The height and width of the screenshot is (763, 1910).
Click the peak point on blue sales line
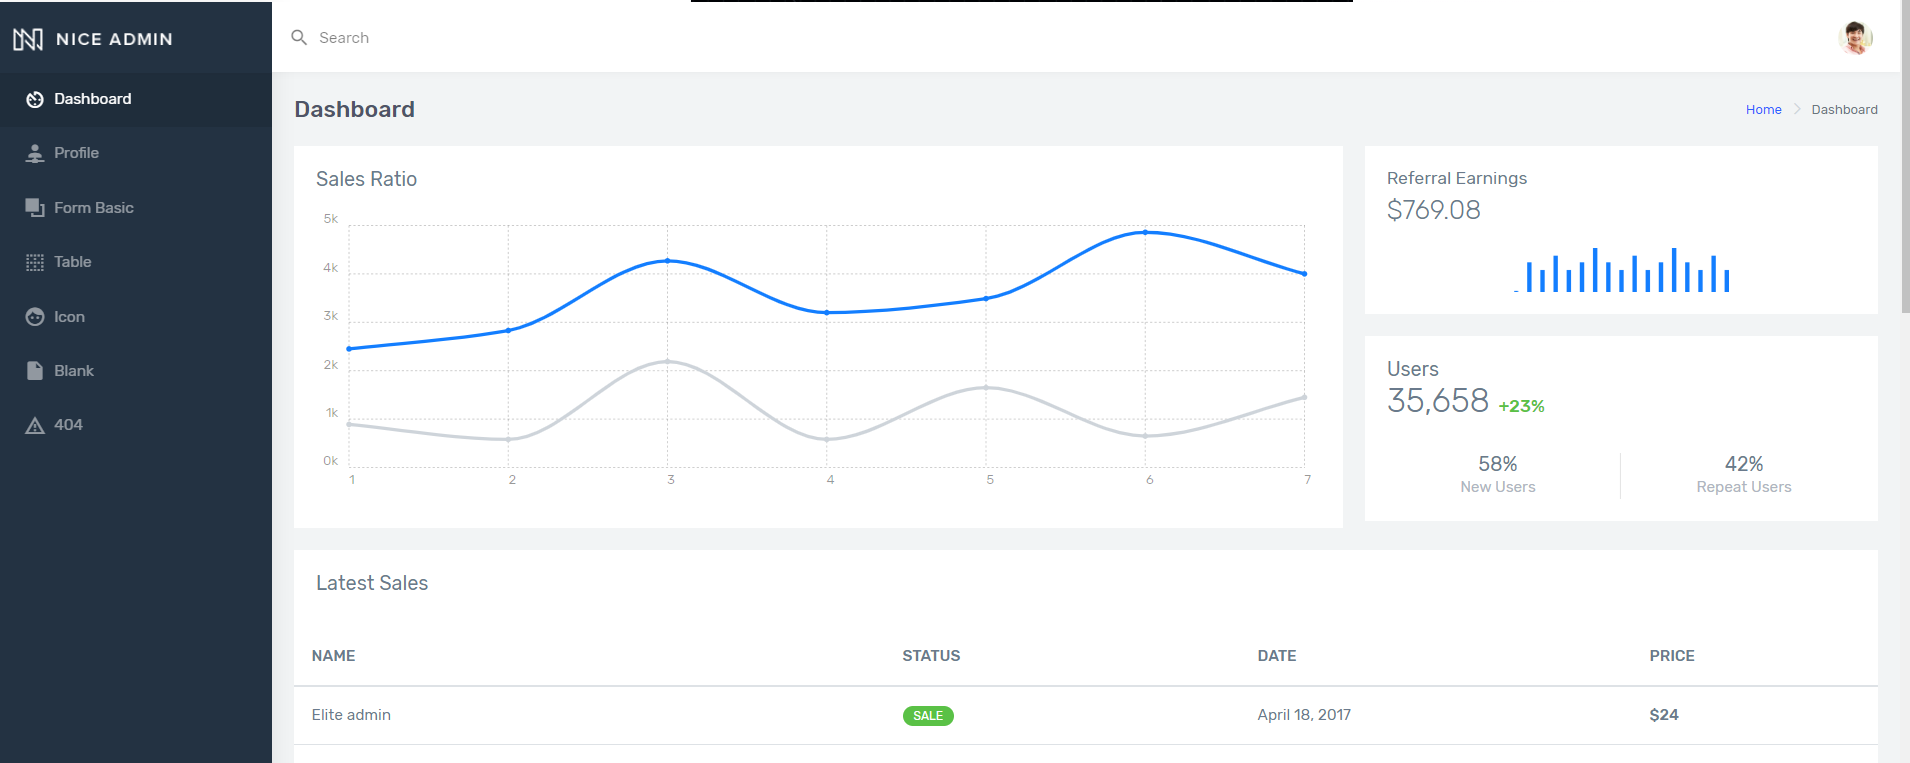1145,232
